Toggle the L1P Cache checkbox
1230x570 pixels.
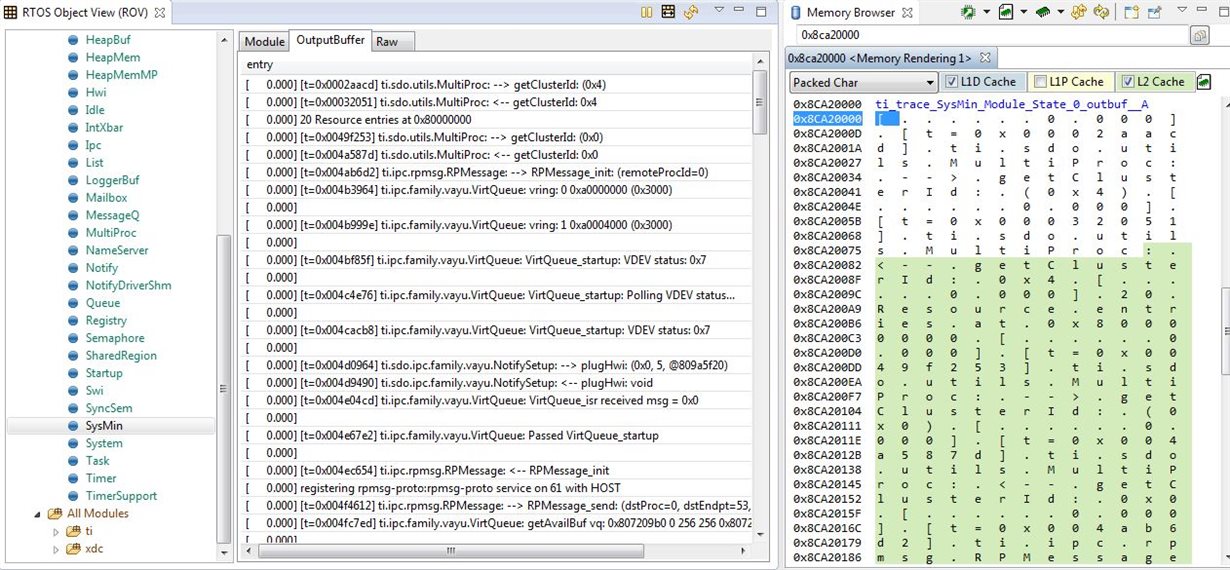point(1040,82)
